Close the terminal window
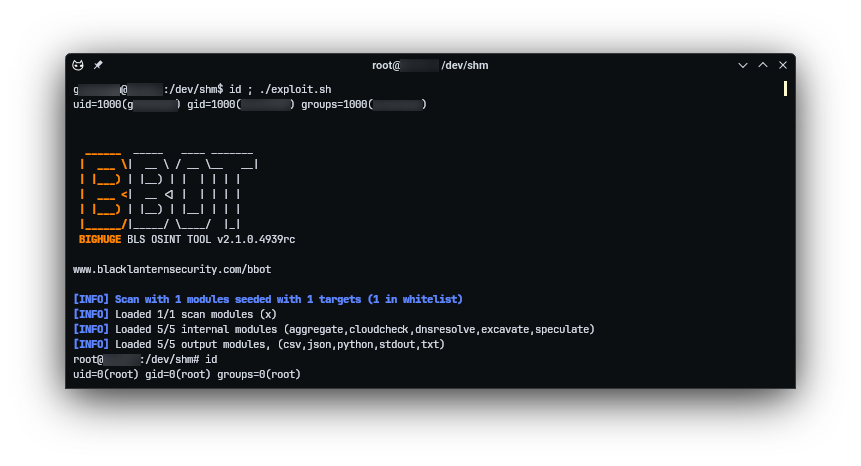The width and height of the screenshot is (861, 466). [x=783, y=65]
